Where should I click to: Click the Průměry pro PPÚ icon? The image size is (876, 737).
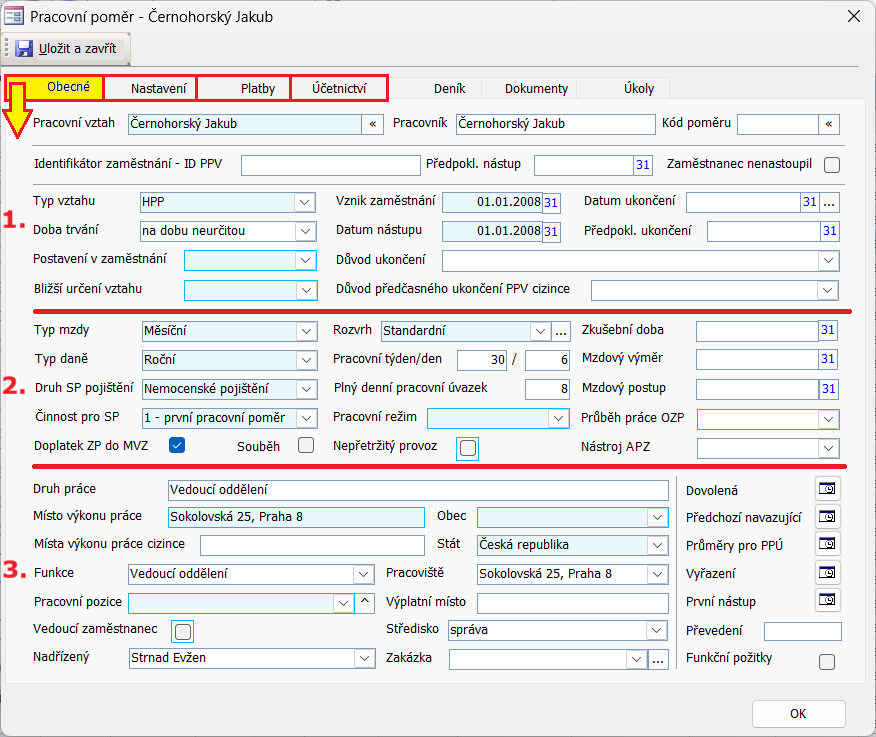(829, 545)
